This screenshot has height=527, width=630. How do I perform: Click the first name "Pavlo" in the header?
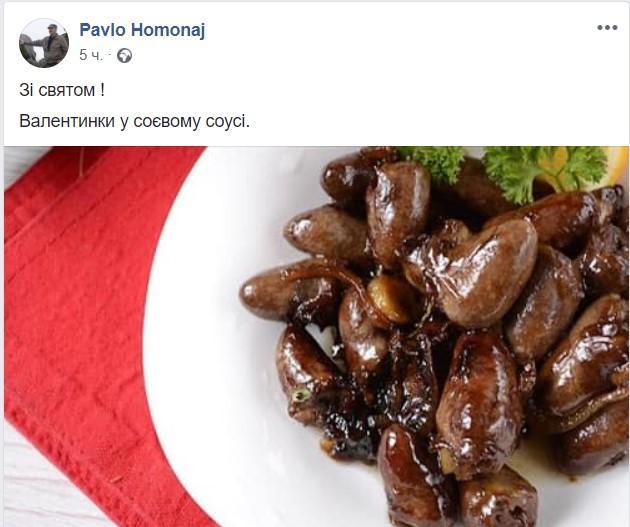tap(102, 30)
